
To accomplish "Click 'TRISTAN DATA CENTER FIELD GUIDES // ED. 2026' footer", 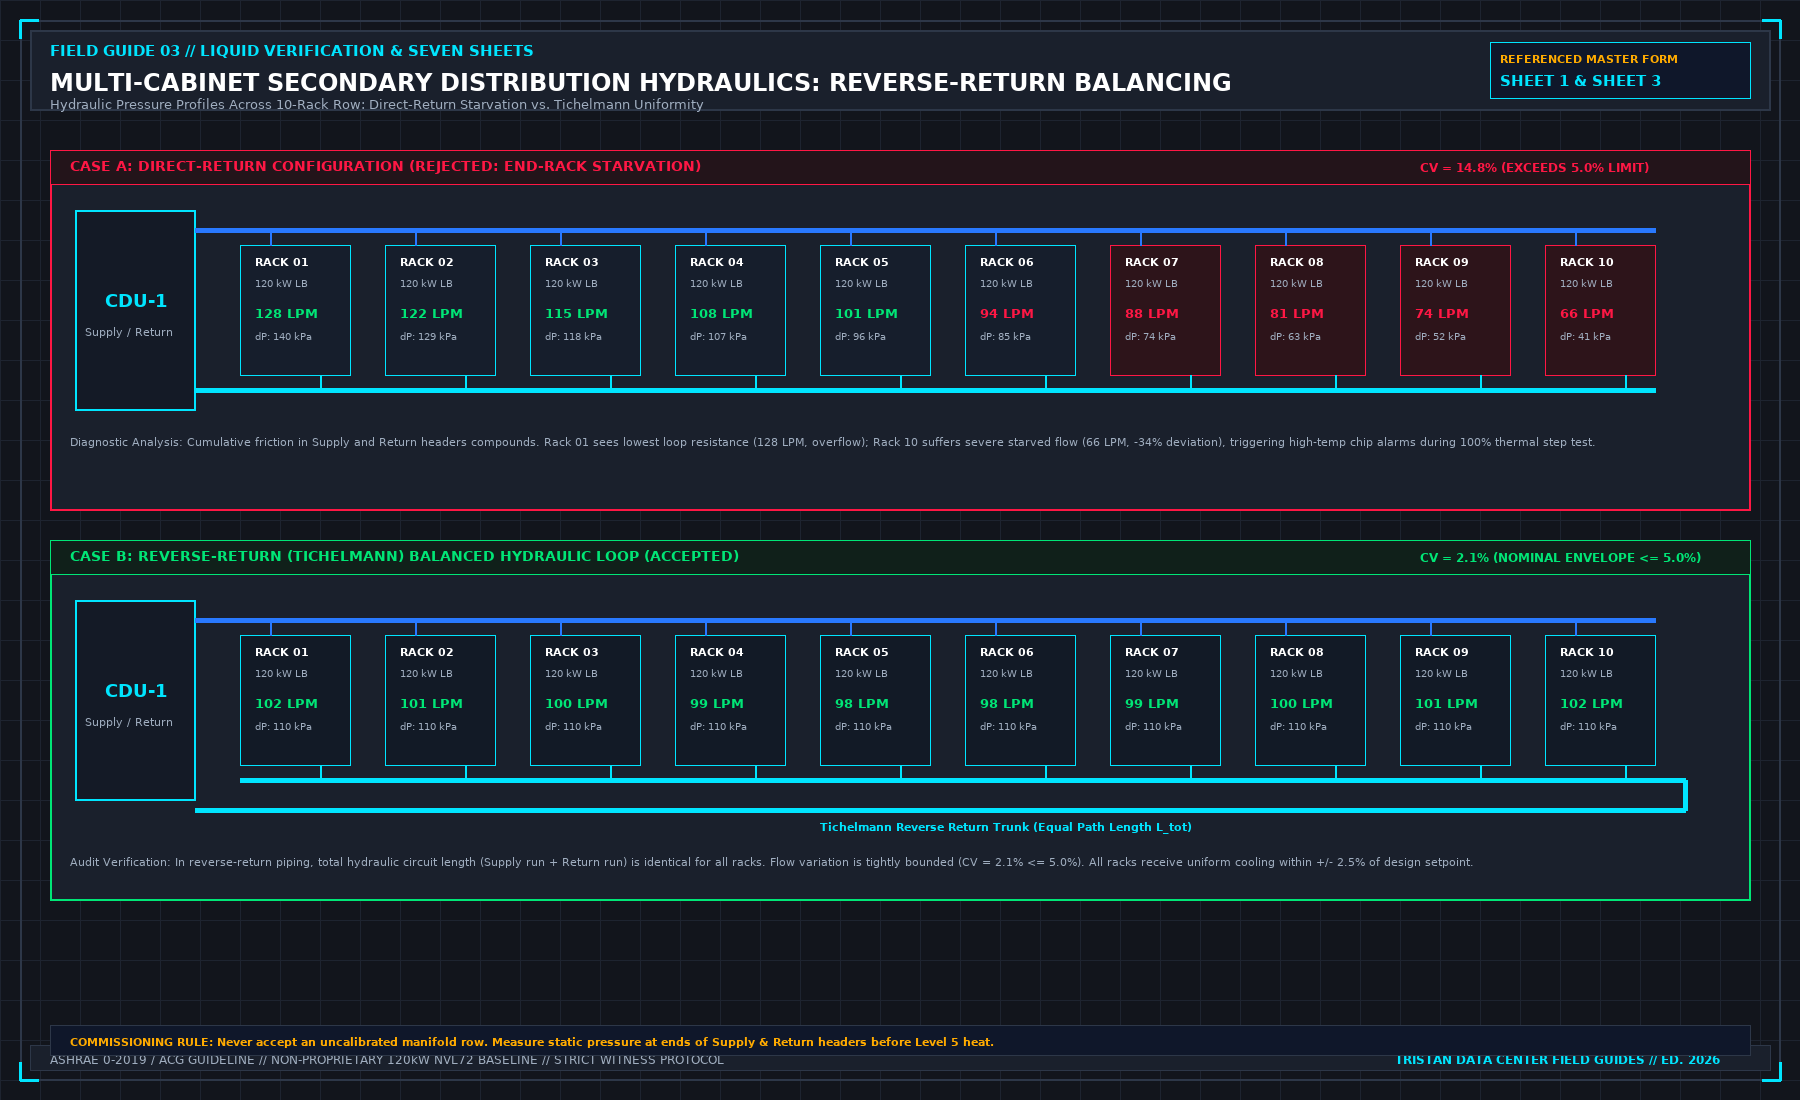I will [x=1558, y=1060].
